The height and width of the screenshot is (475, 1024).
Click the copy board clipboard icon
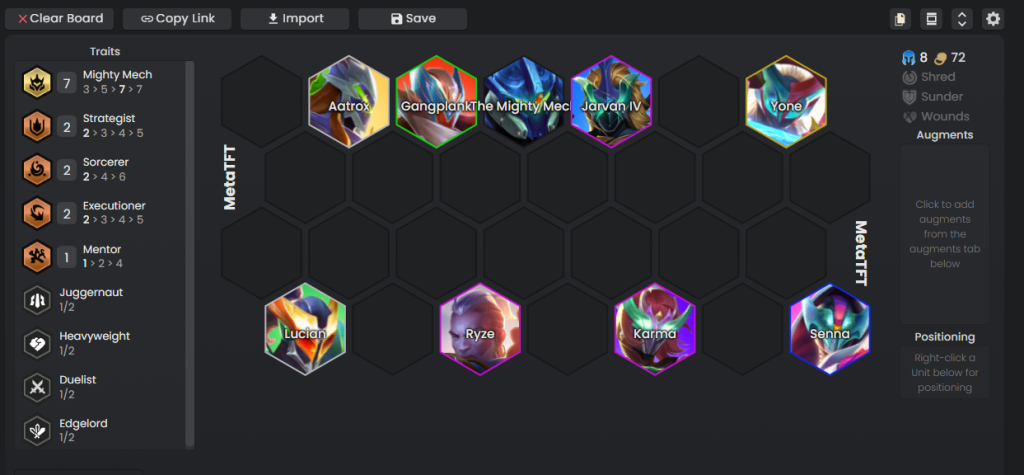900,19
